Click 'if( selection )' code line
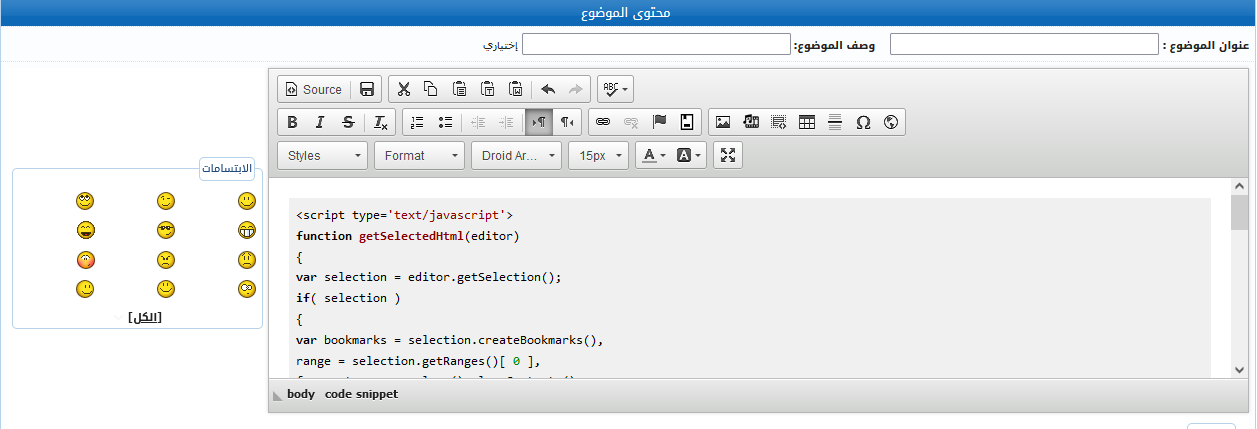The height and width of the screenshot is (429, 1257). click(348, 298)
